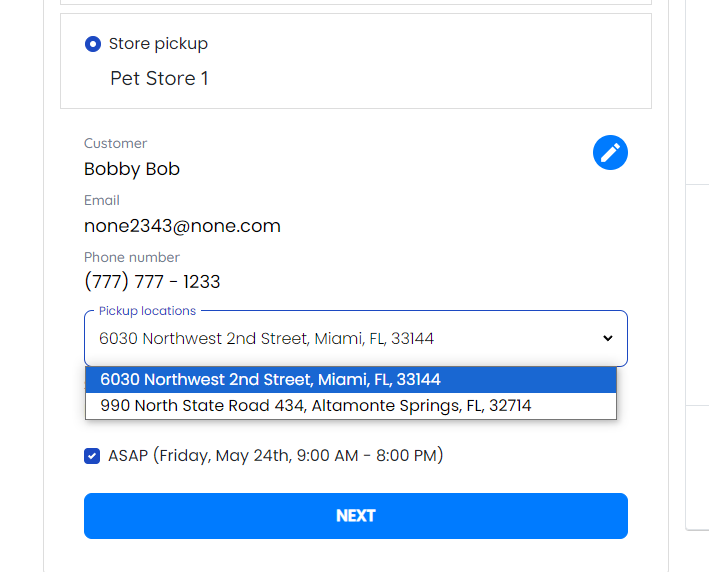Click the Pet Store 1 text

pyautogui.click(x=159, y=78)
